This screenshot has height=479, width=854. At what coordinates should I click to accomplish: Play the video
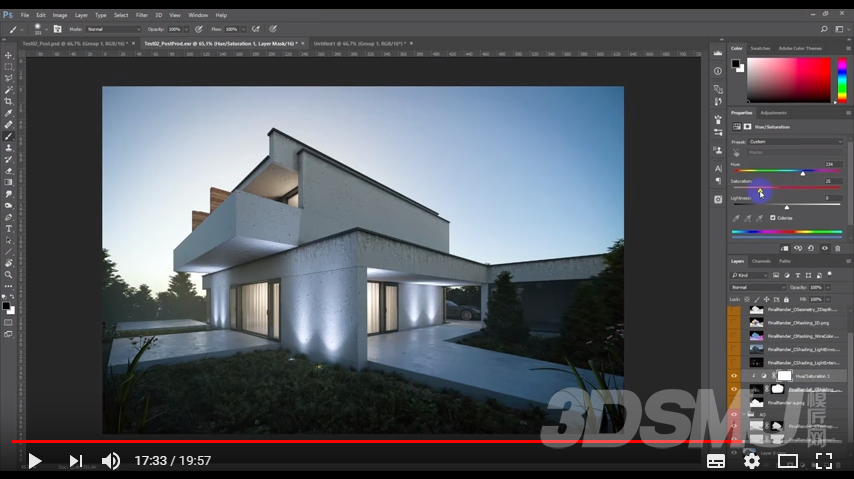[x=34, y=461]
